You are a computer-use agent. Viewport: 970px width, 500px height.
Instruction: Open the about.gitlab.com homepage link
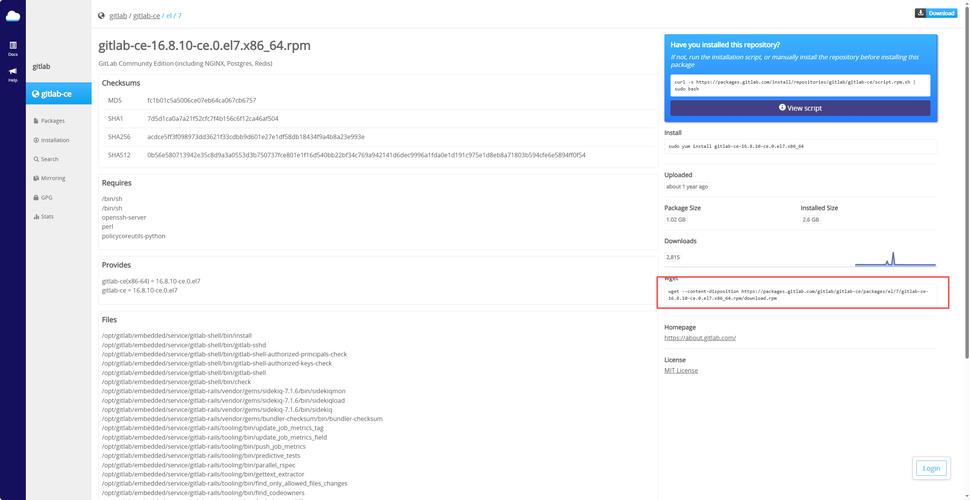point(700,338)
